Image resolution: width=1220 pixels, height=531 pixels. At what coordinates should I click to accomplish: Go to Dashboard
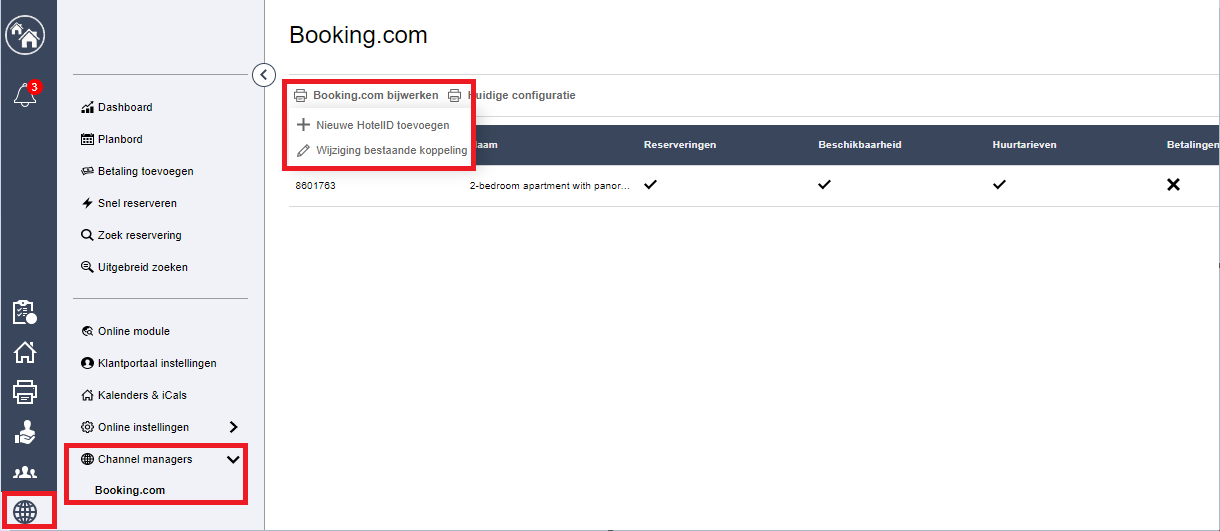pos(117,107)
